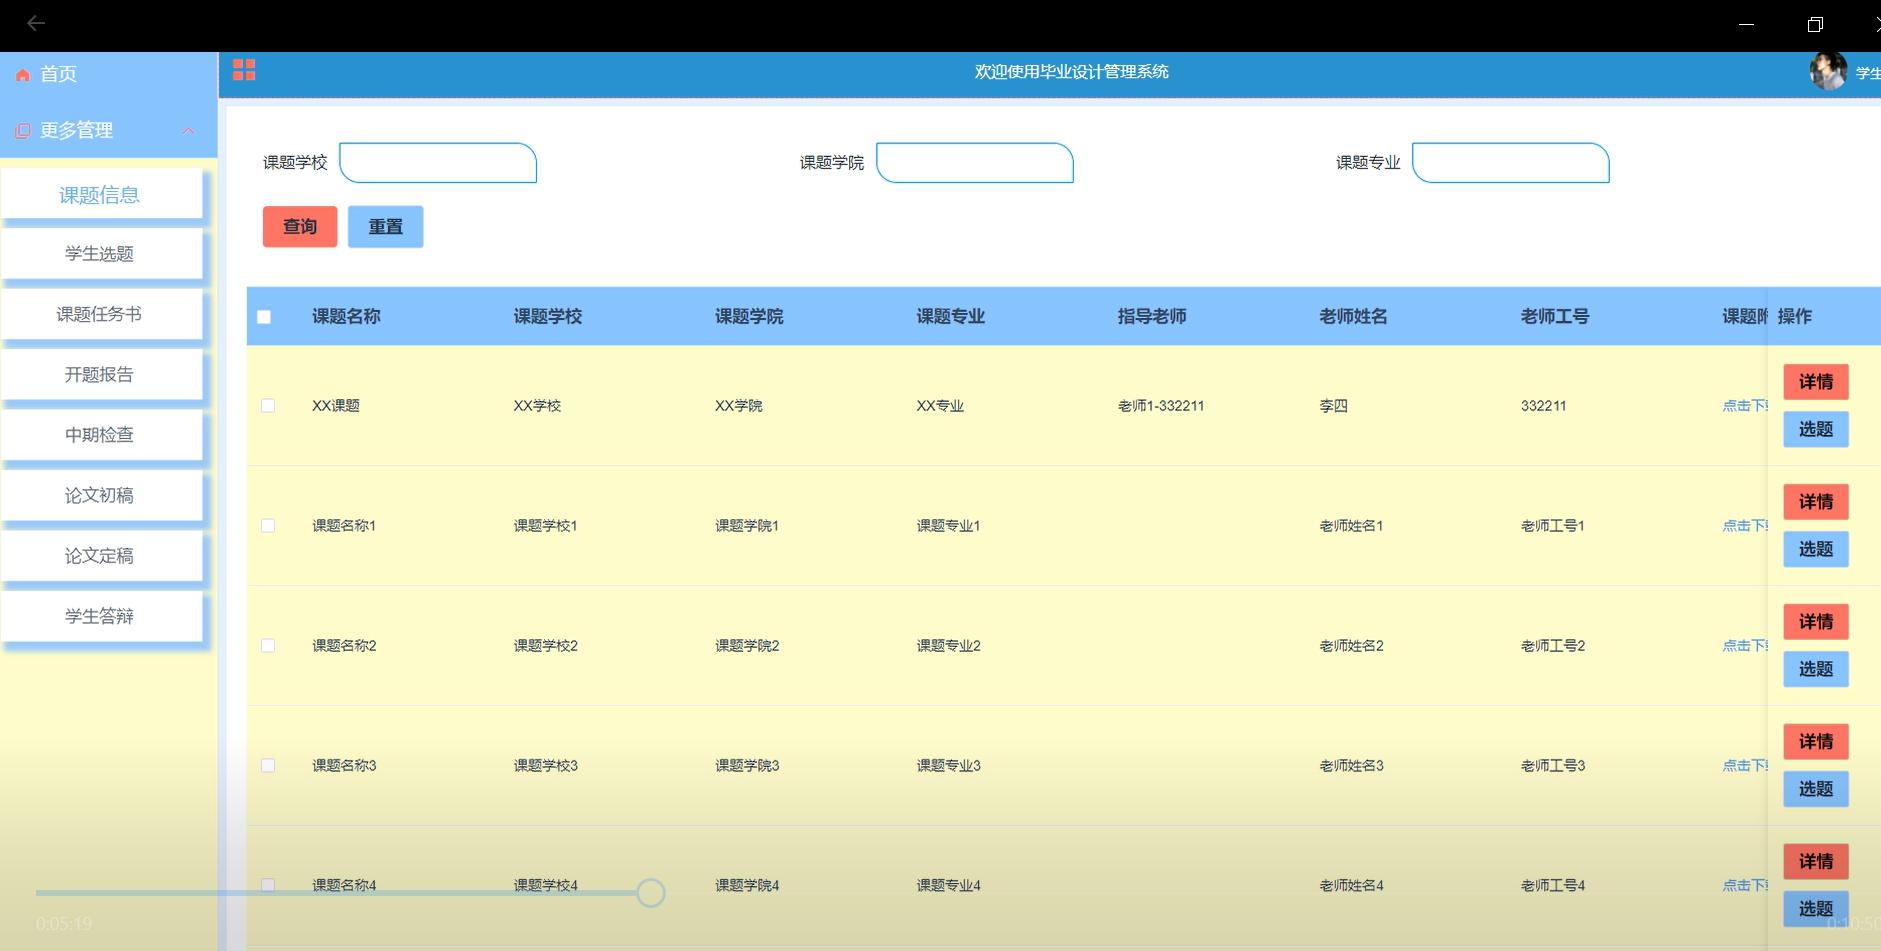
Task: Click the window minimize icon
Action: tap(1746, 24)
